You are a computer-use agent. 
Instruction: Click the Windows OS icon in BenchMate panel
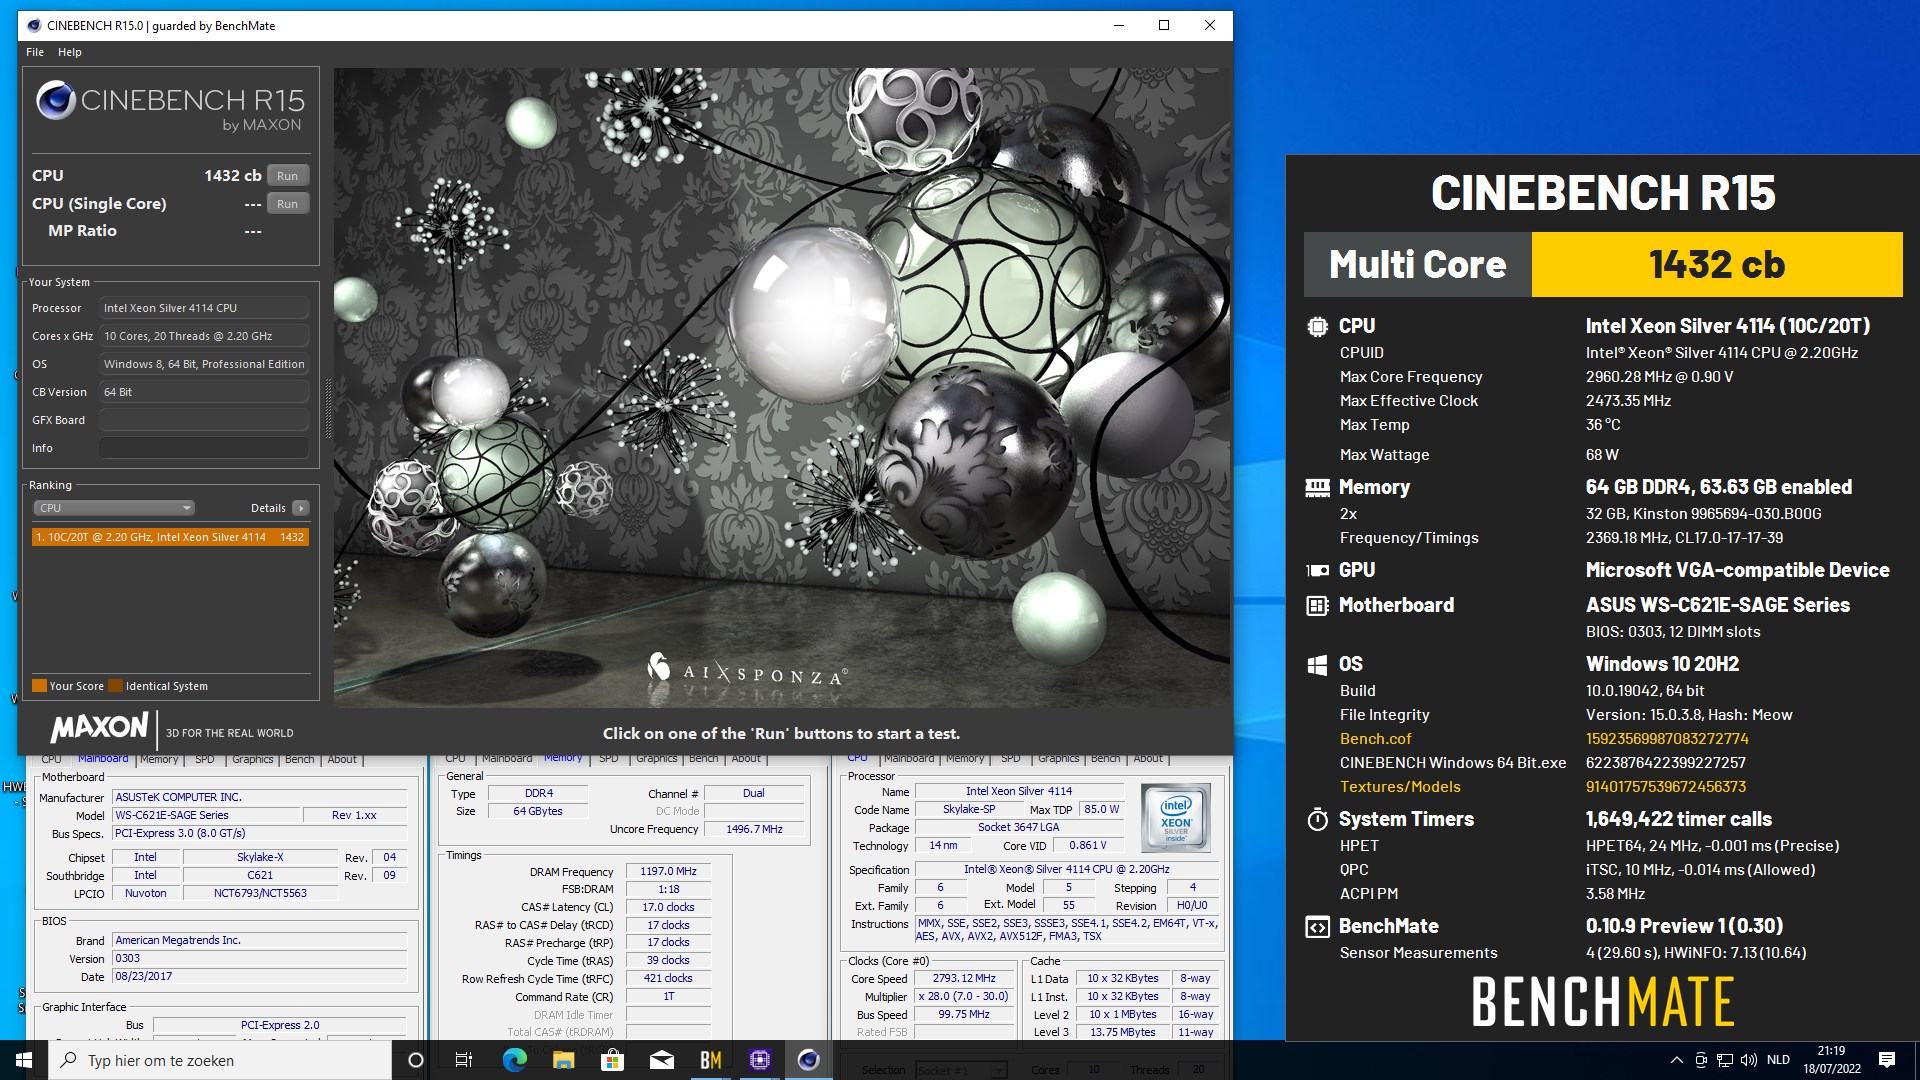tap(1317, 664)
